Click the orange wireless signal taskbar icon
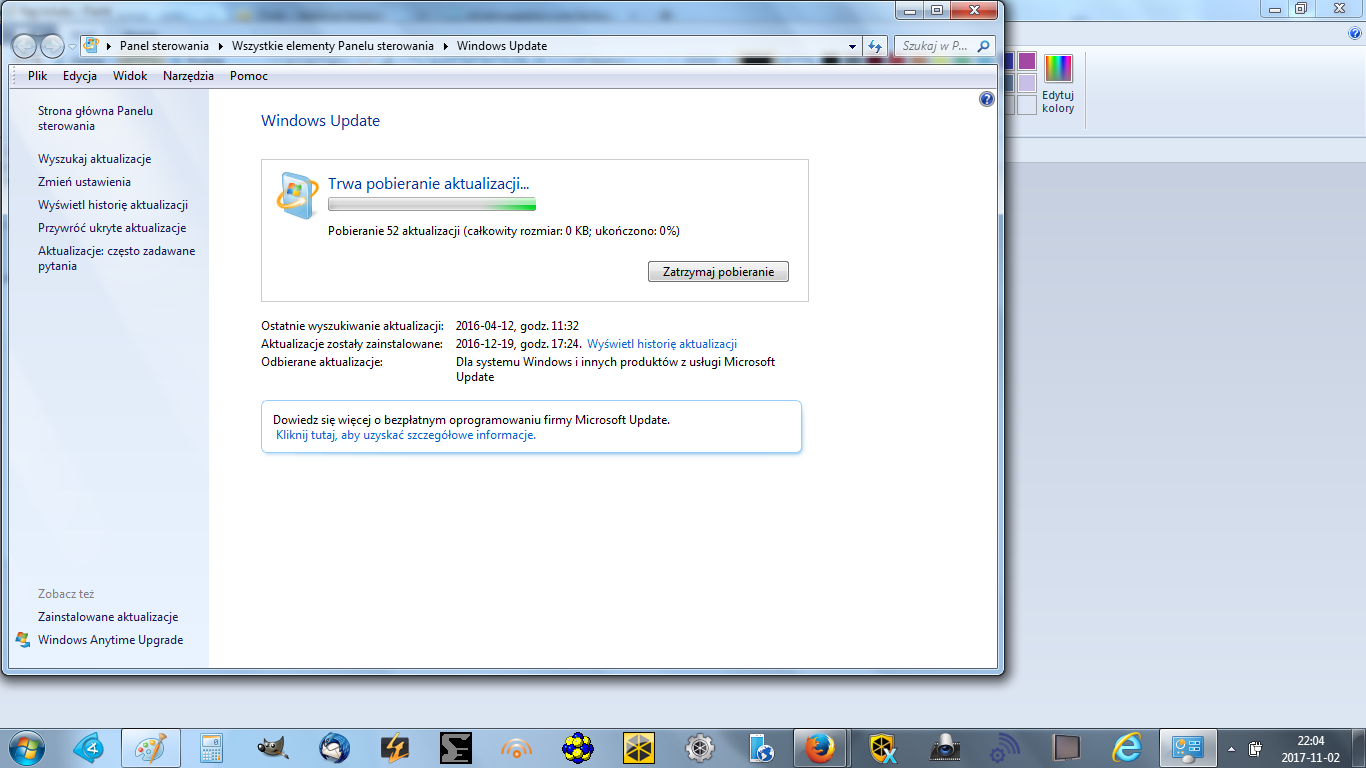Screen dimensions: 1366x768 pos(517,748)
